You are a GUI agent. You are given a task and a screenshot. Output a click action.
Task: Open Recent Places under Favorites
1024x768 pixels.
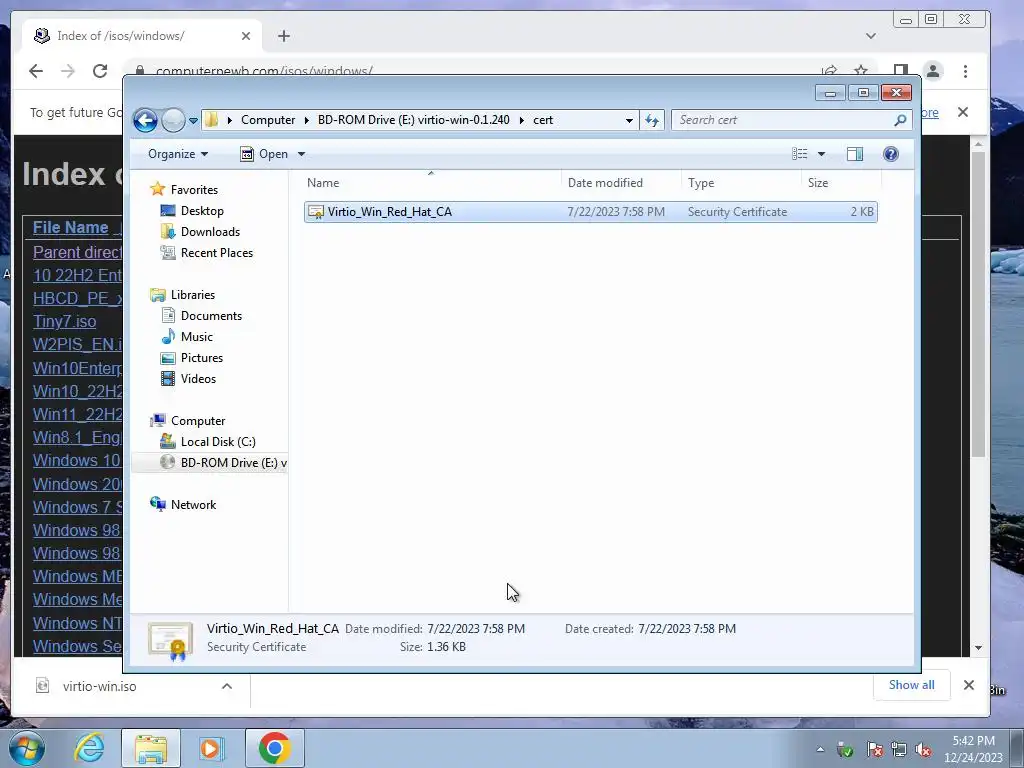click(217, 253)
